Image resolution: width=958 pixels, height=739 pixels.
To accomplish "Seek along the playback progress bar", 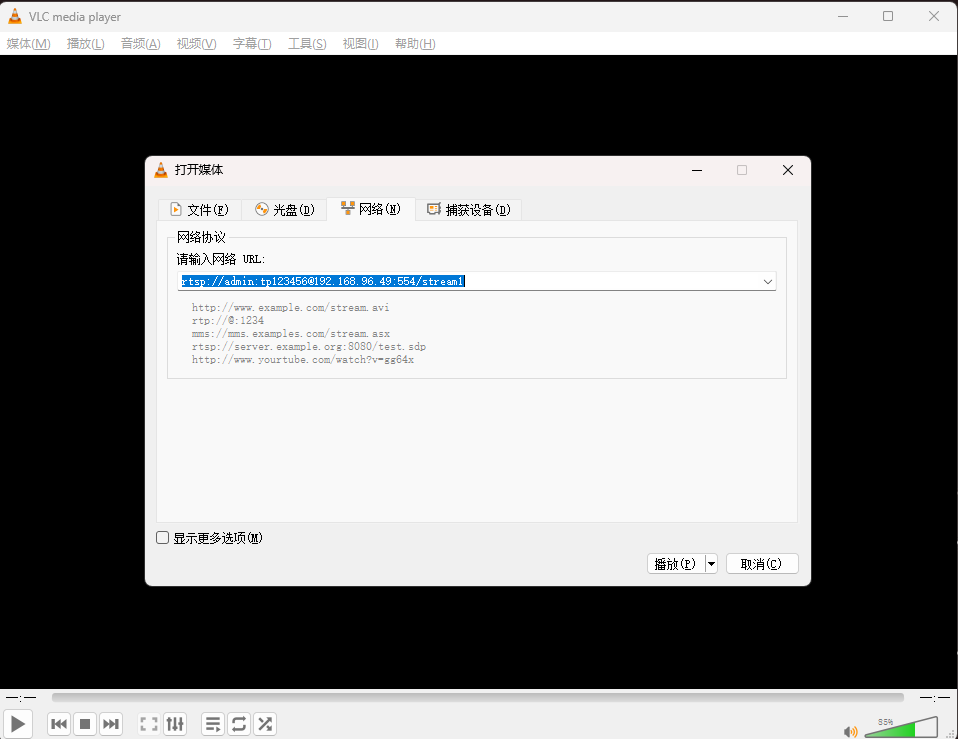I will click(477, 697).
